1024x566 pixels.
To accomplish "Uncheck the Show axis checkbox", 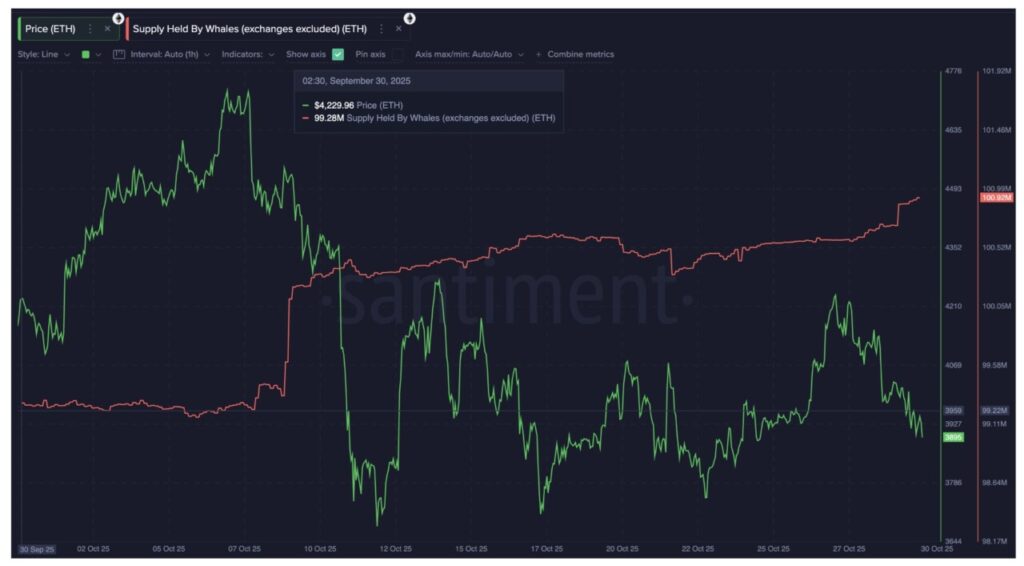I will [x=338, y=54].
